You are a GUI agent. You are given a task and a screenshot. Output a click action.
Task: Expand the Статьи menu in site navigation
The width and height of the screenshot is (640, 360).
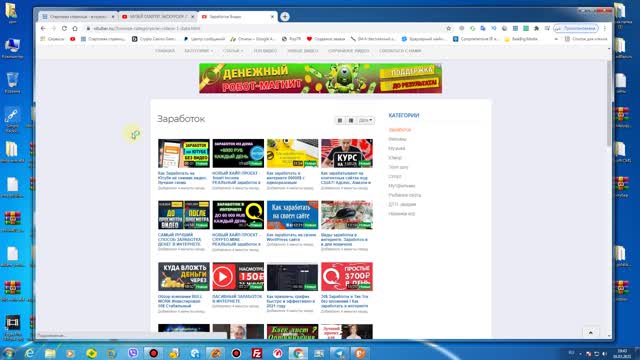233,51
